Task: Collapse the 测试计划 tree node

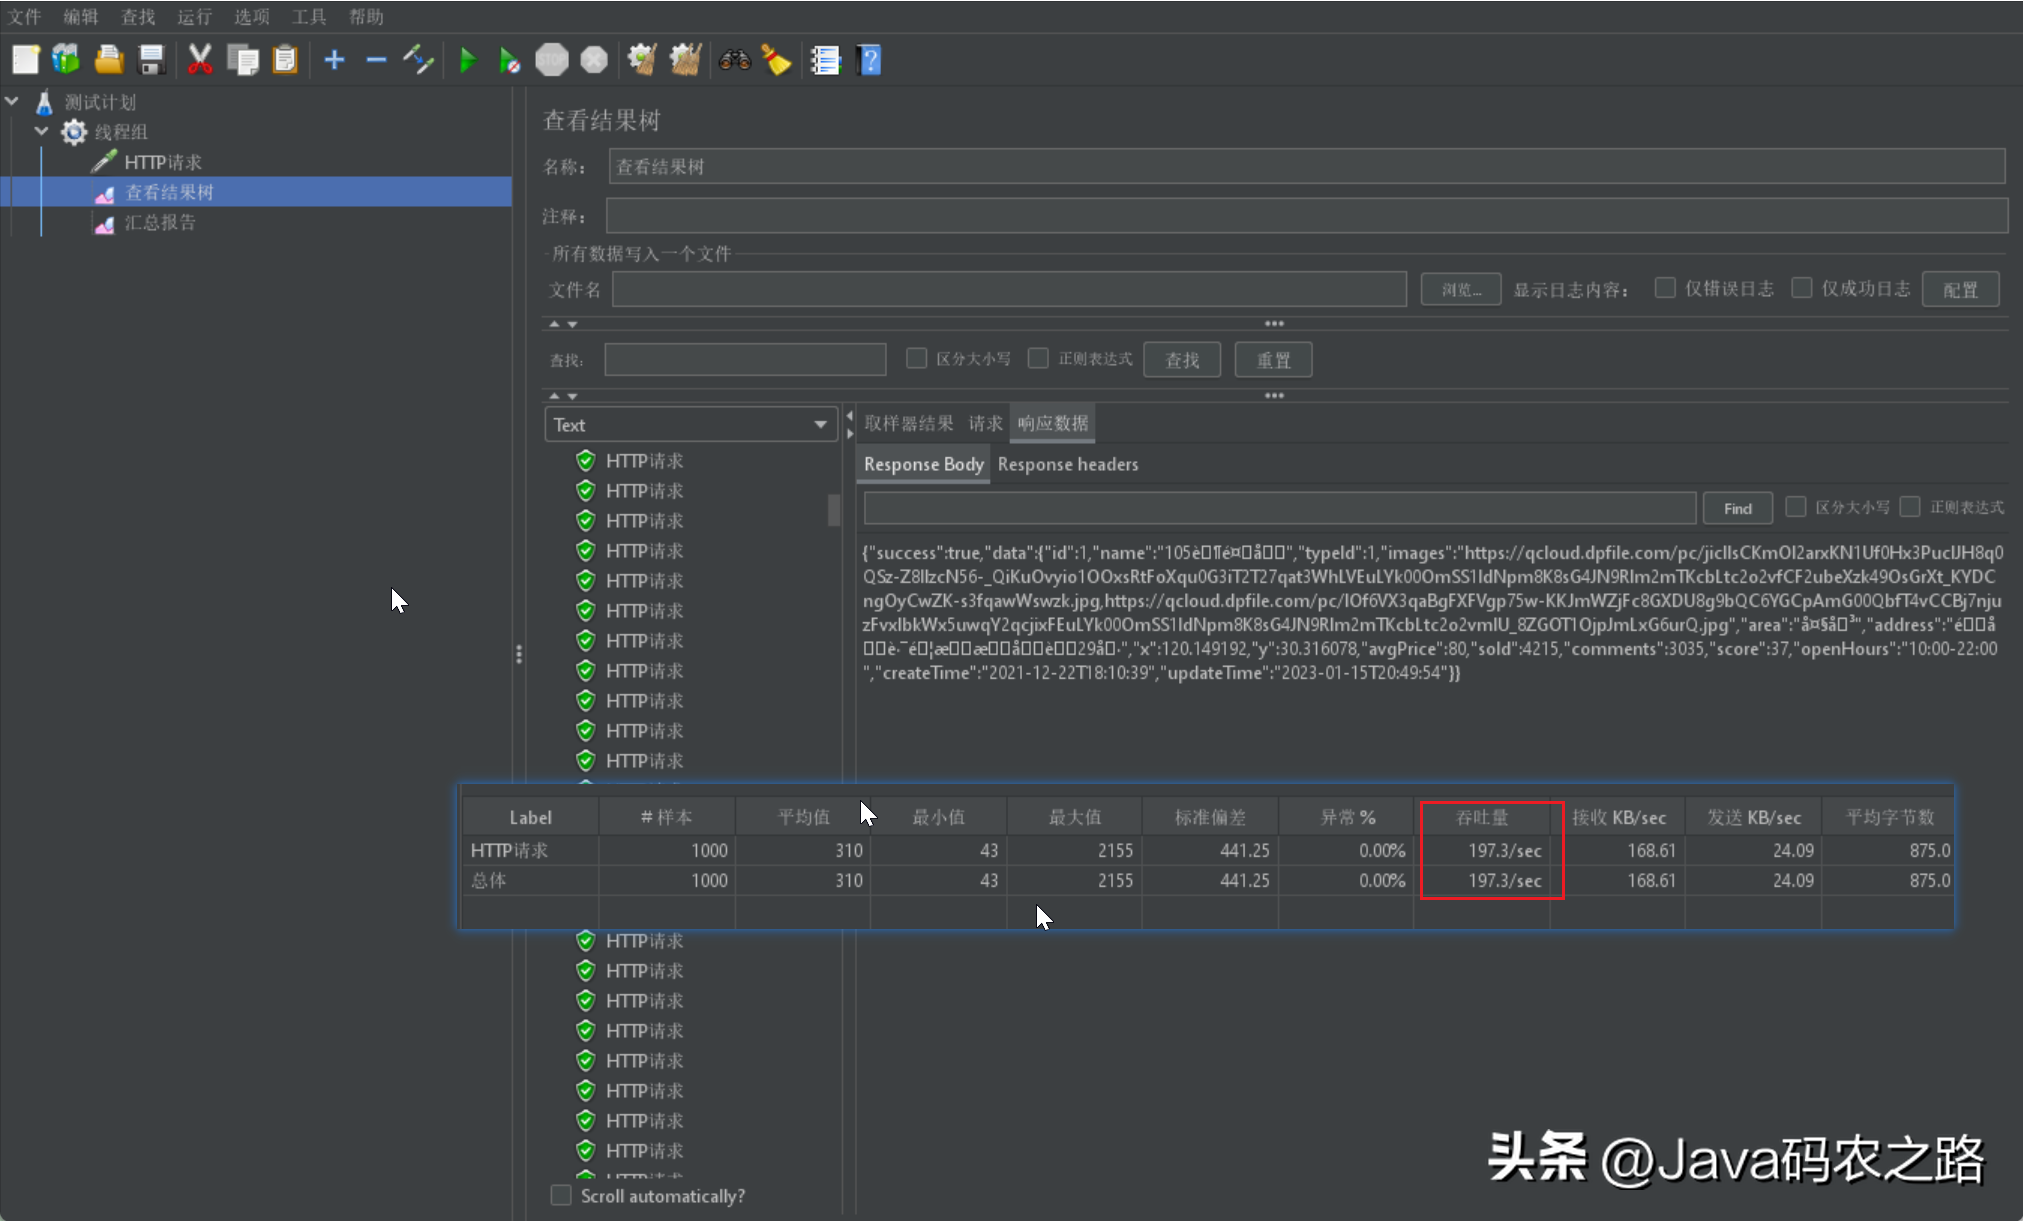Action: click(12, 101)
